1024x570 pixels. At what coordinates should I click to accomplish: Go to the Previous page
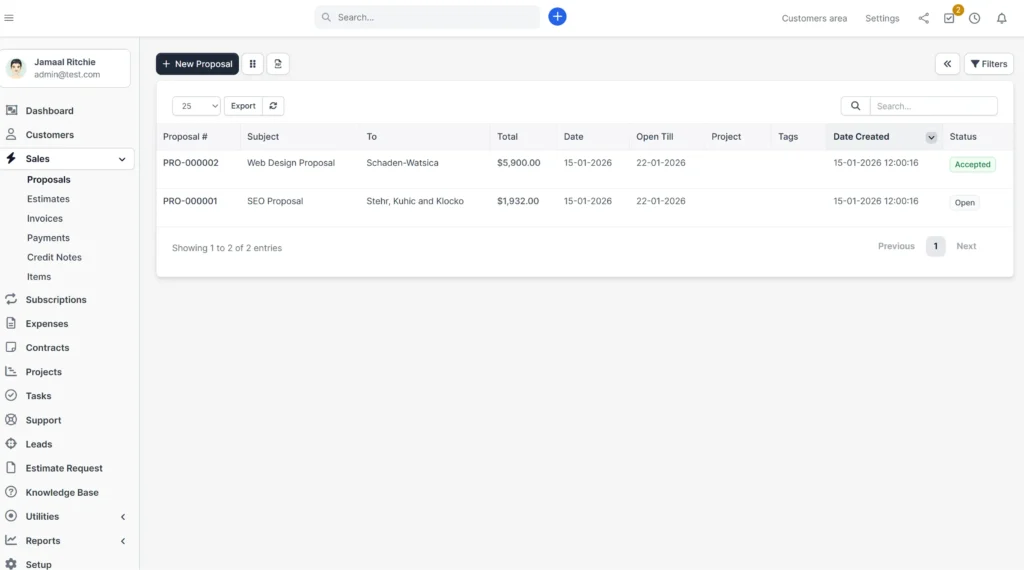(896, 246)
